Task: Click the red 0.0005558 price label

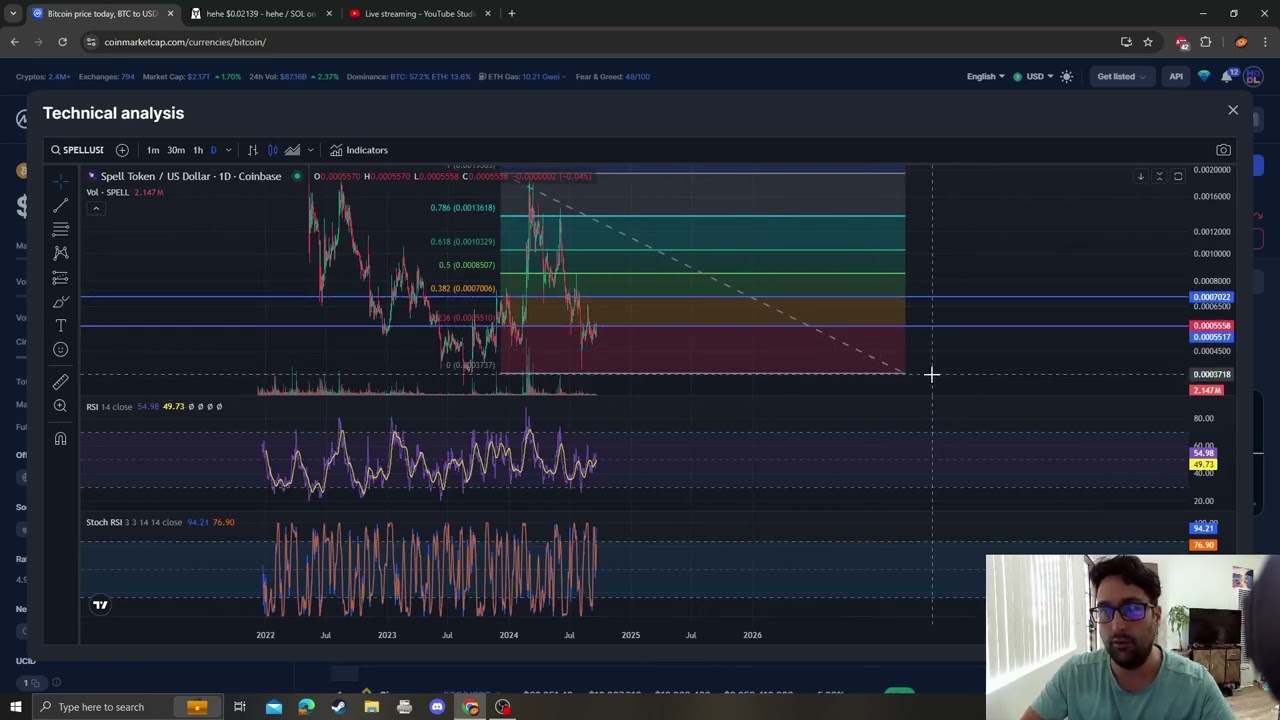Action: tap(1212, 326)
